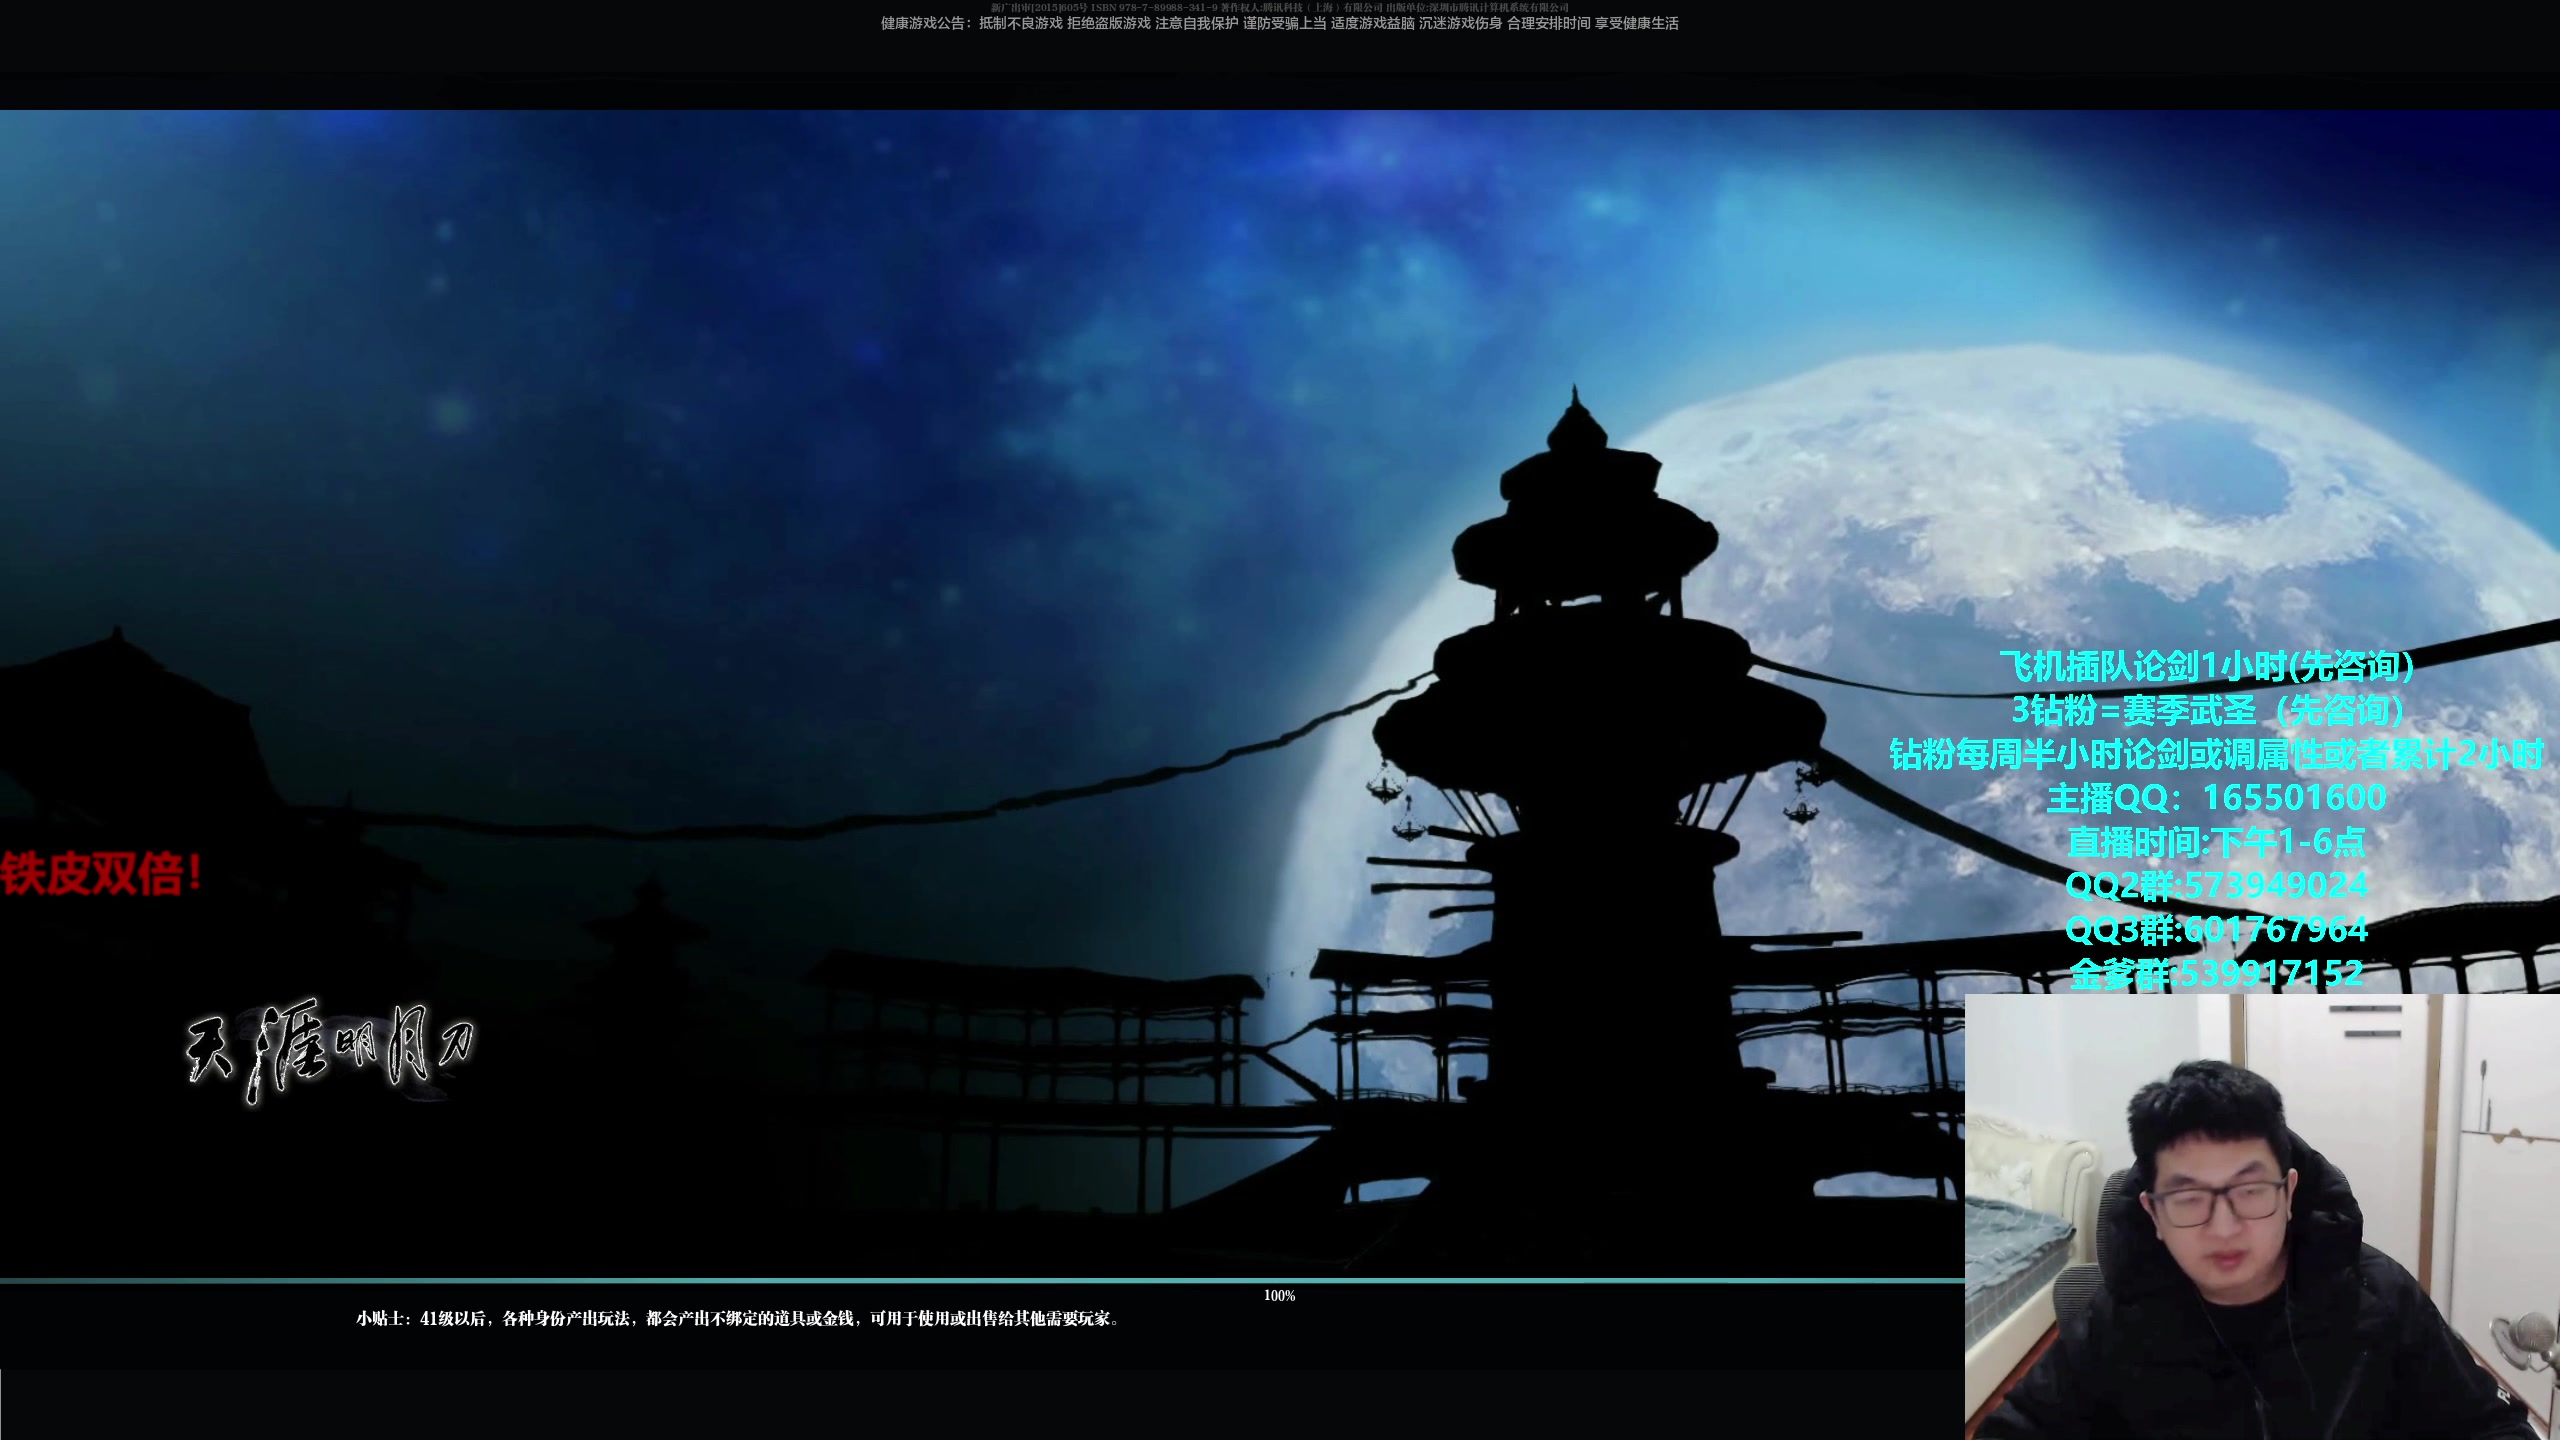2560x1440 pixels.
Task: Click the 3钻粉=赛季武圣 overlay line
Action: [2210, 710]
